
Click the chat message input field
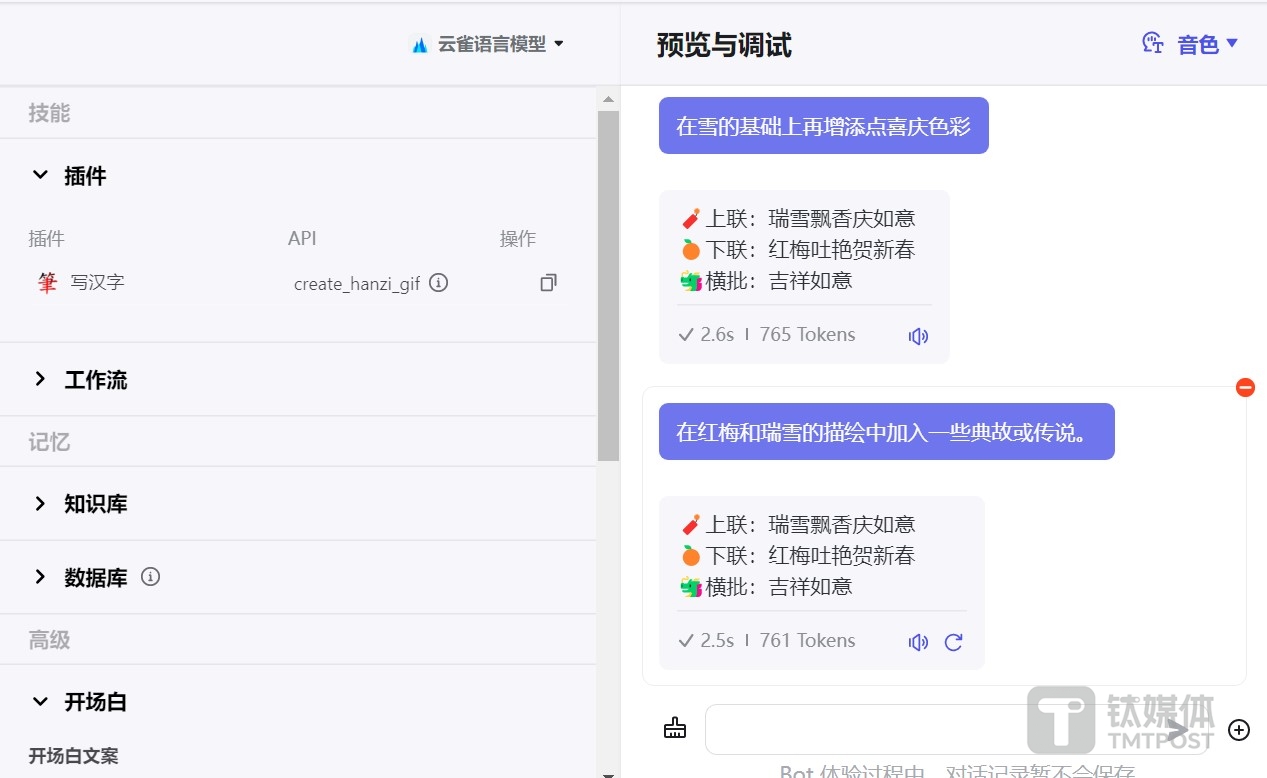tap(930, 730)
